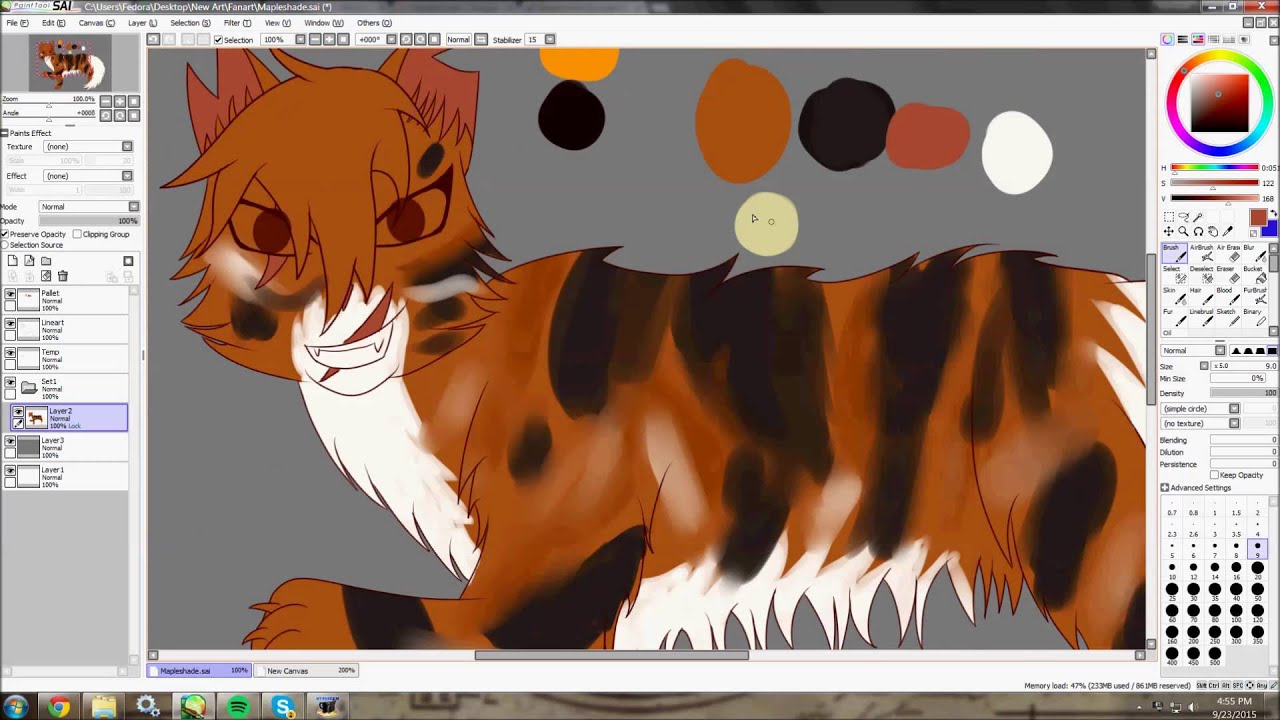Pick the Blood brush
Screen dimensions: 1280x720
pyautogui.click(x=1228, y=296)
